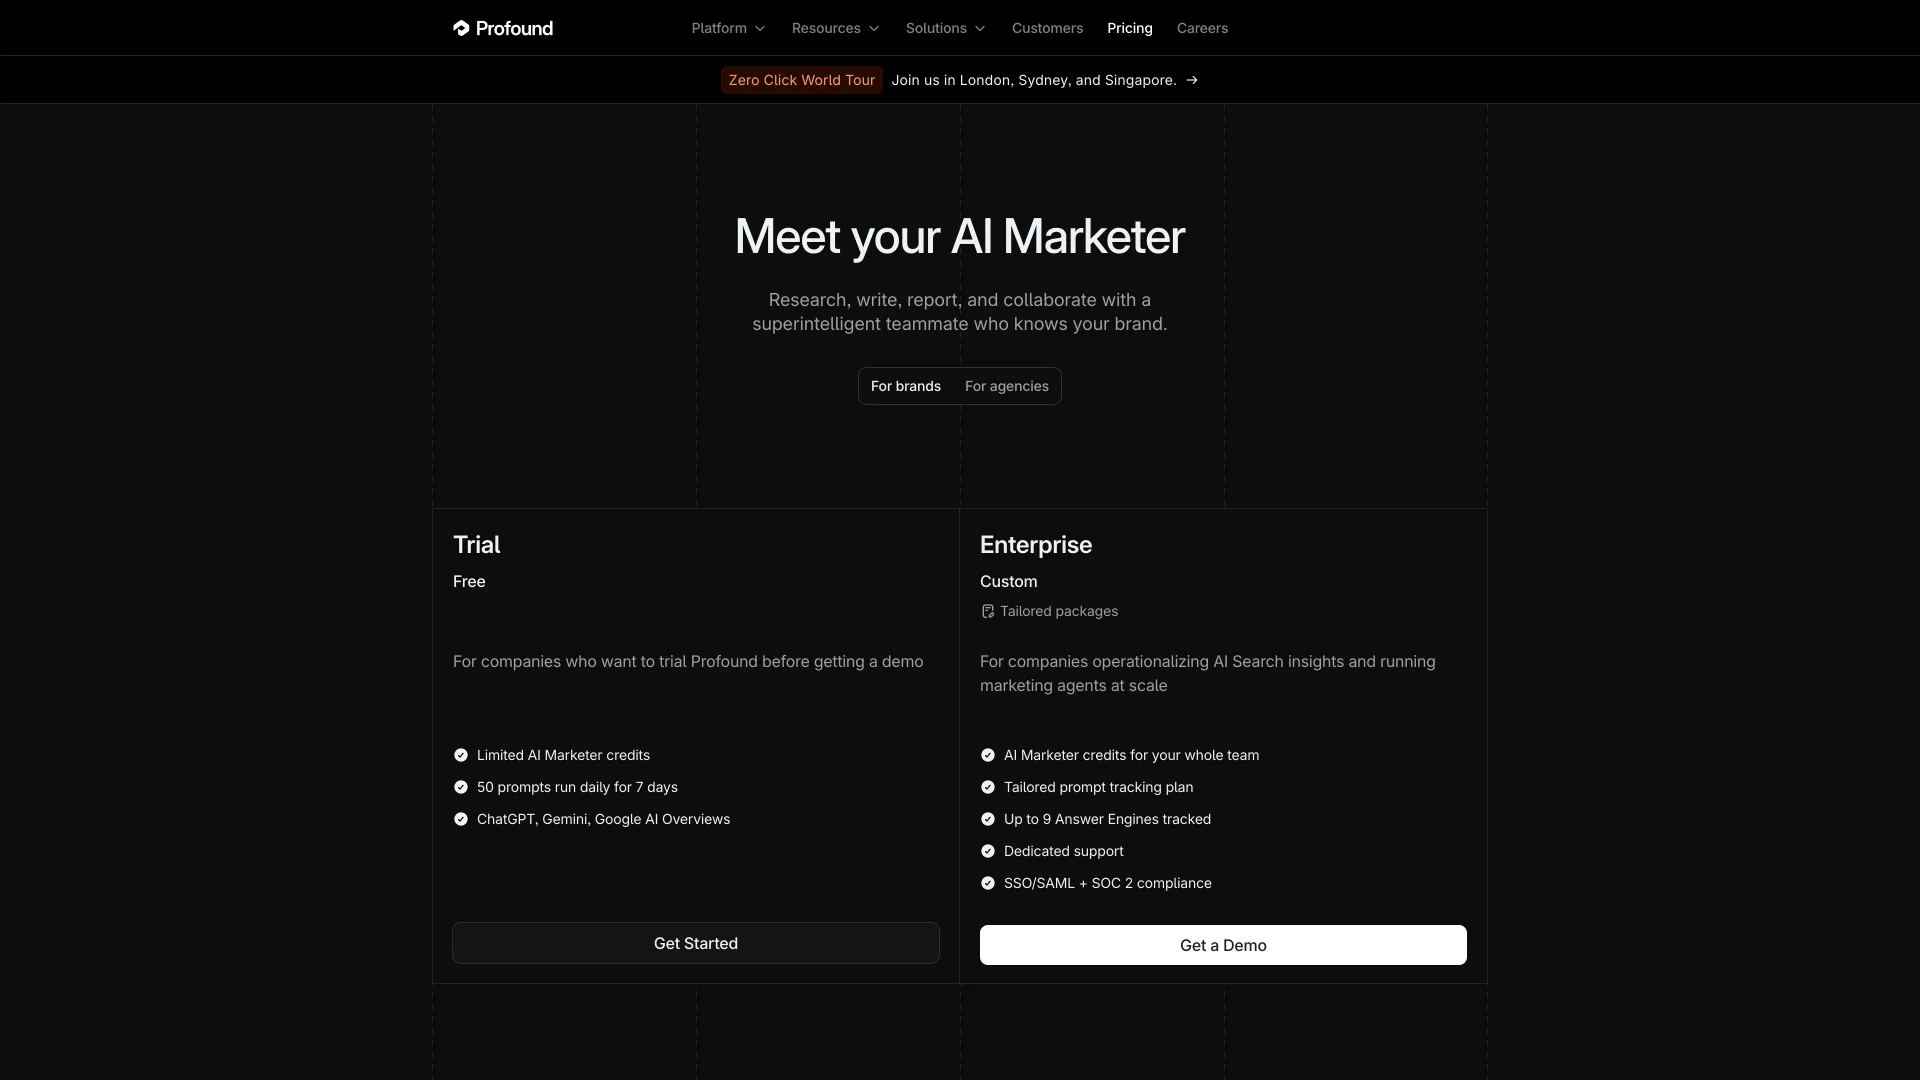Image resolution: width=1920 pixels, height=1080 pixels.
Task: Click the Get a Demo button
Action: [1223, 945]
